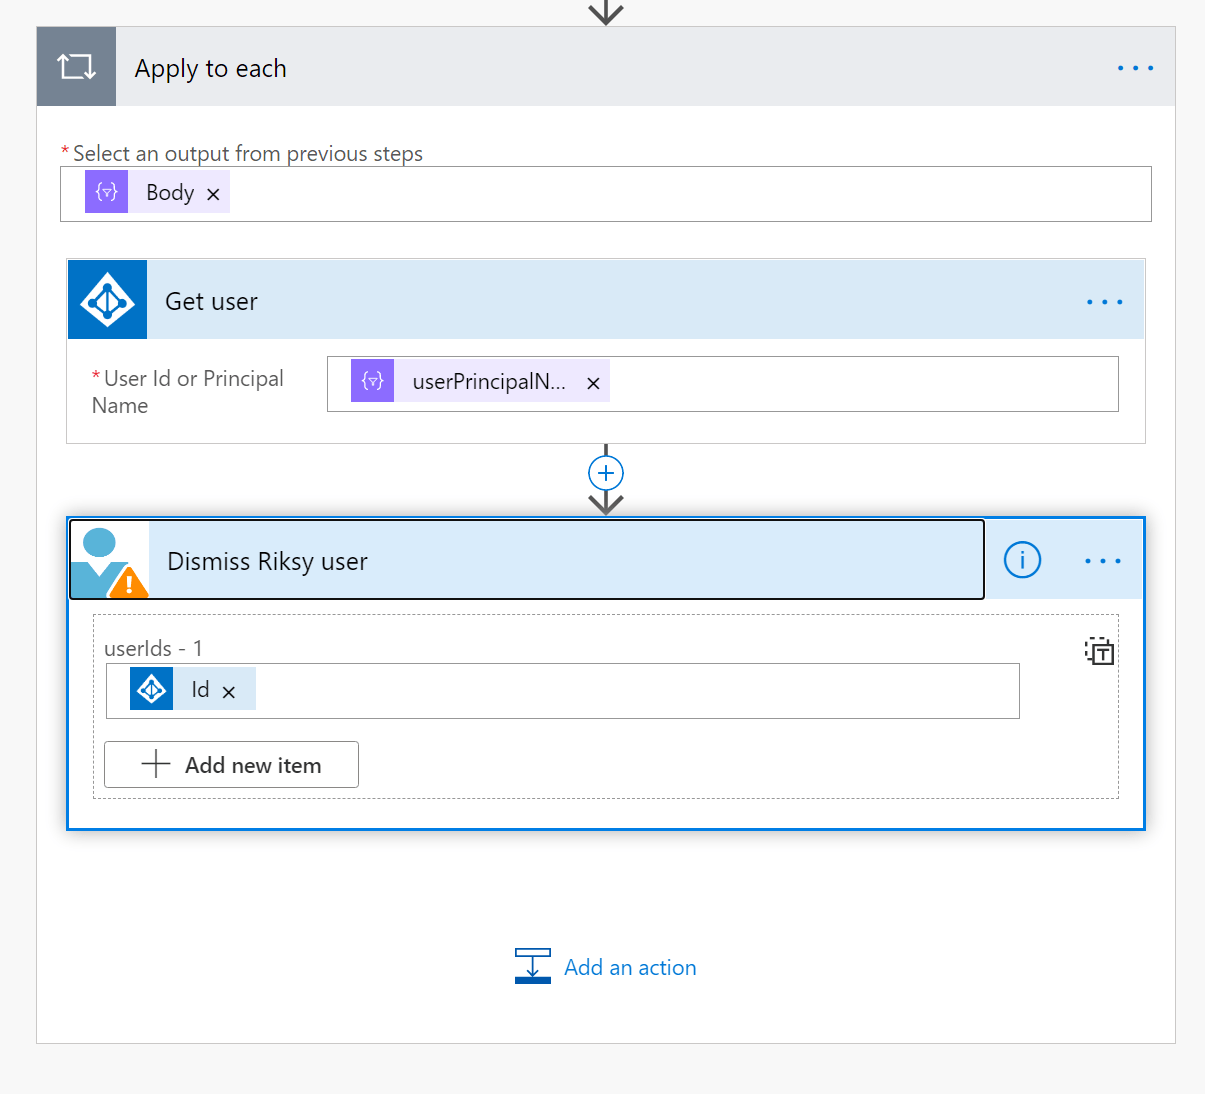Insert a step via plus circle
This screenshot has height=1094, width=1205.
(606, 473)
